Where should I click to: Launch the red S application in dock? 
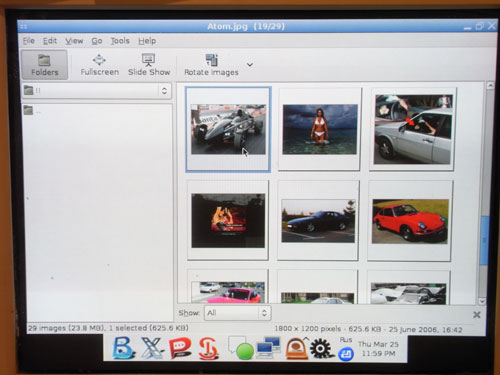point(208,348)
